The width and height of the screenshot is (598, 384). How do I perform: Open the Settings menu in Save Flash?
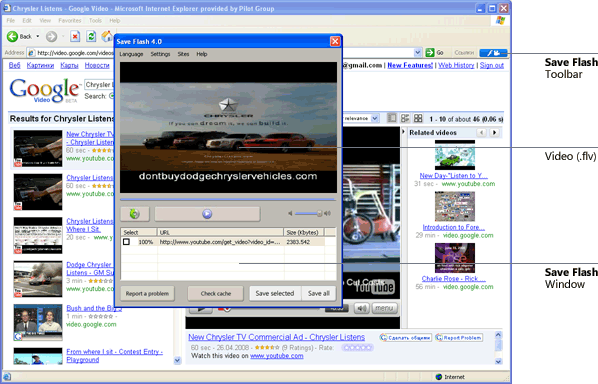160,54
